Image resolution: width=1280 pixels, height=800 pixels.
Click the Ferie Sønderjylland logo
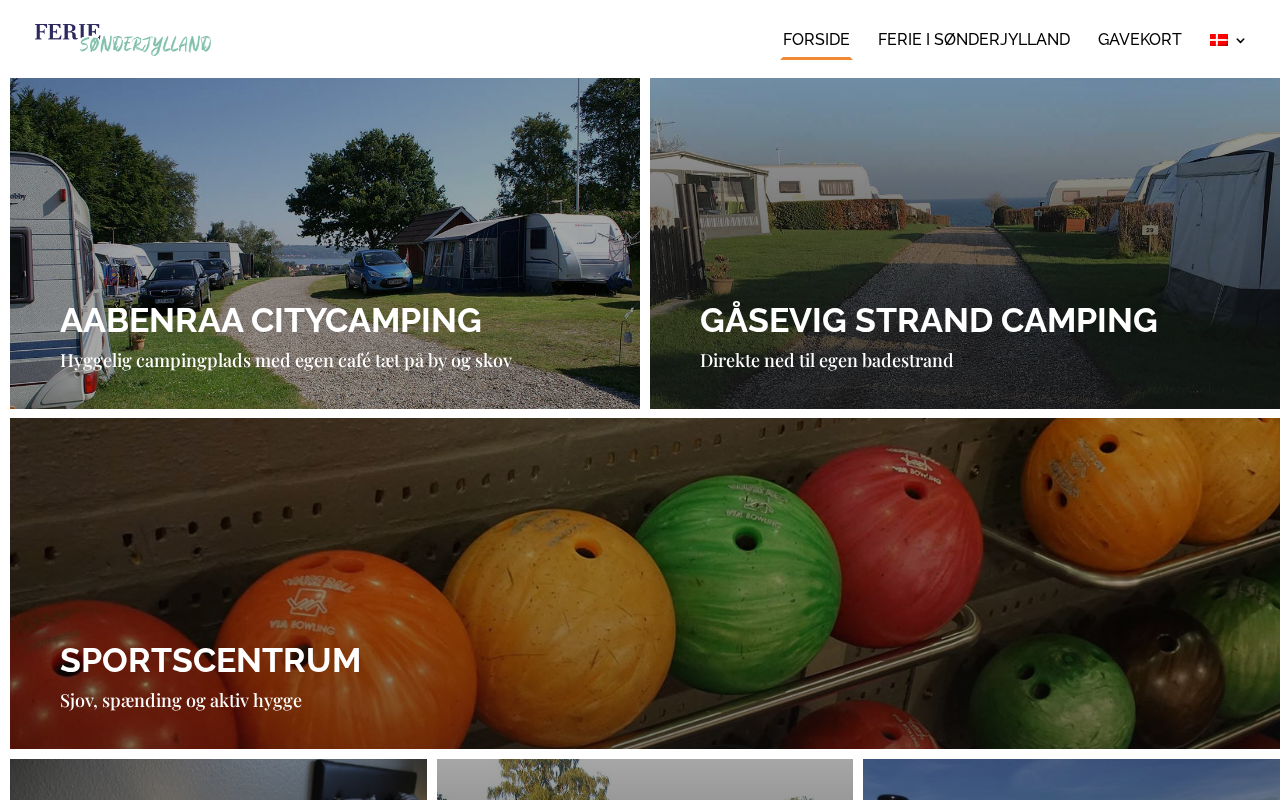coord(123,39)
